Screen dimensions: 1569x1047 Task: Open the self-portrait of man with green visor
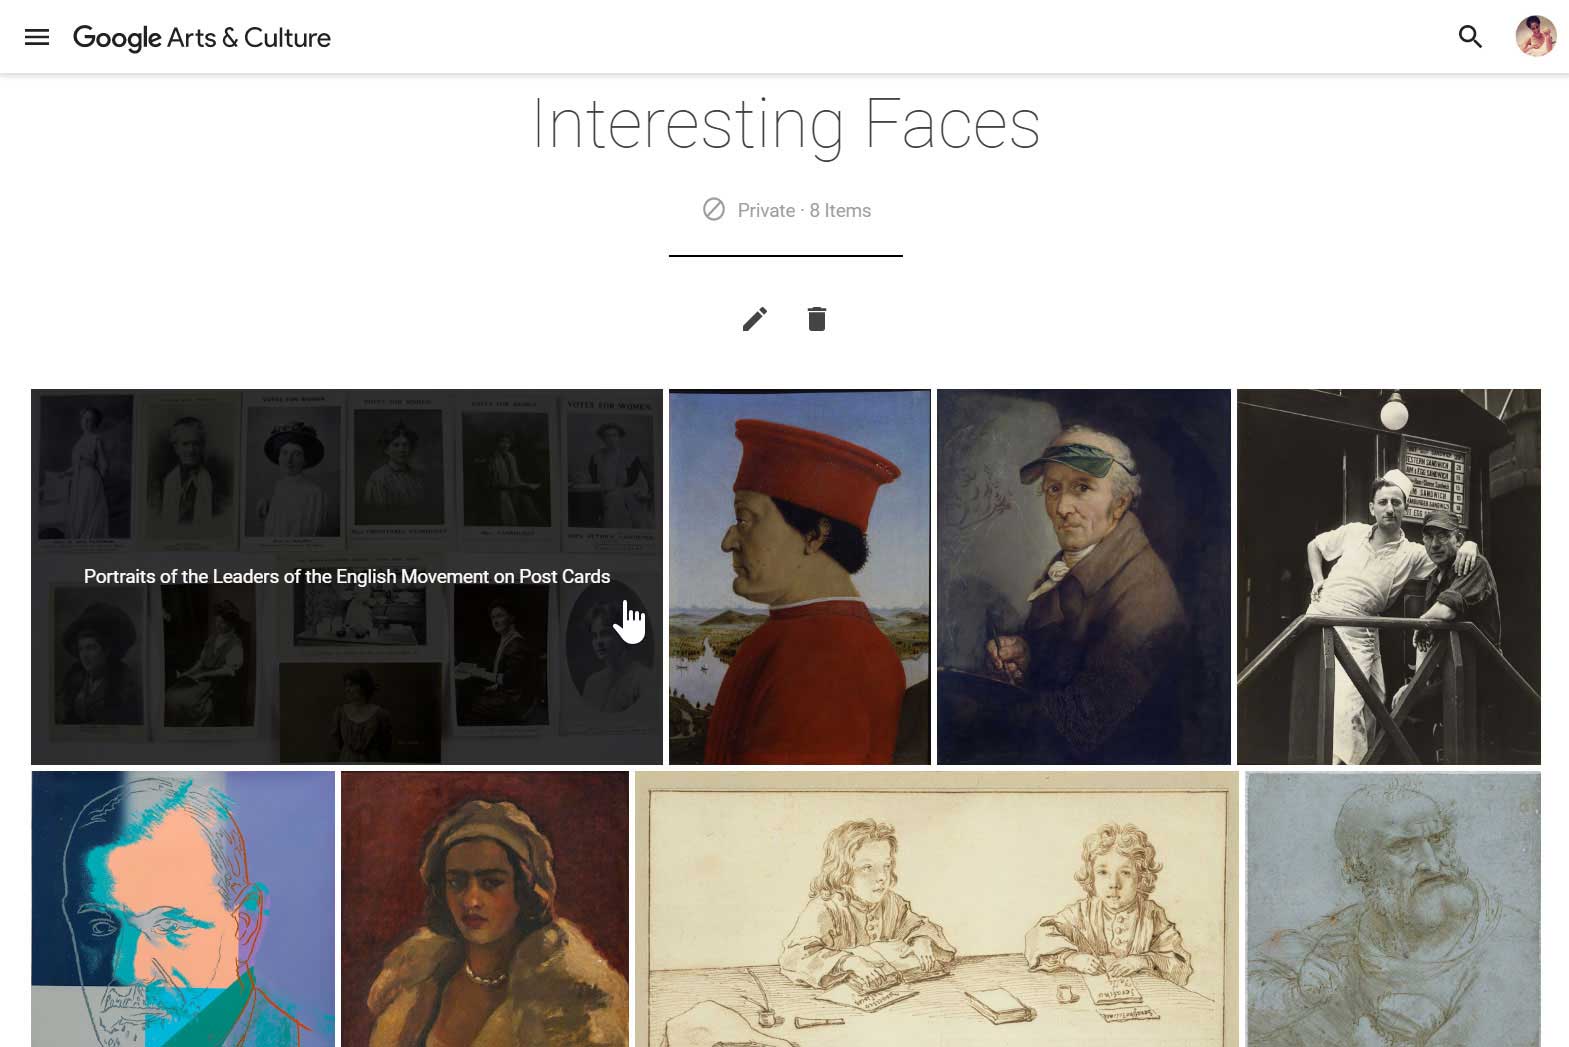[x=1084, y=576]
